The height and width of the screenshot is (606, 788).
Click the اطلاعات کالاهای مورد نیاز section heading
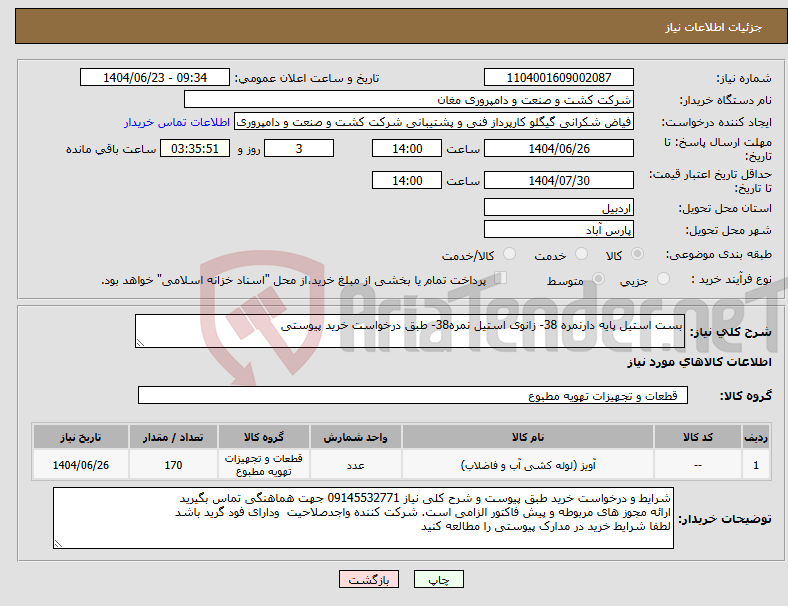(x=699, y=362)
